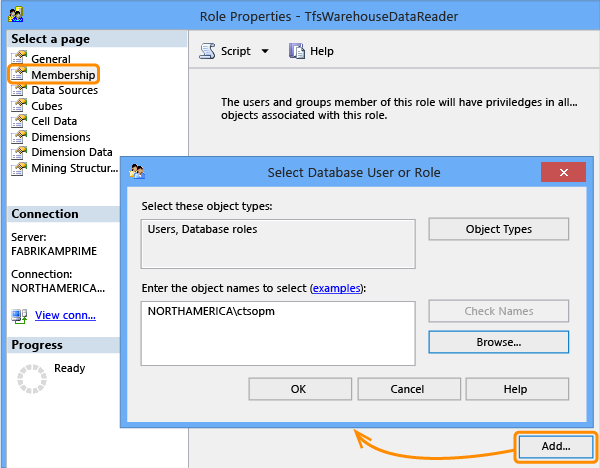Image resolution: width=600 pixels, height=468 pixels.
Task: Confirm with the OK button
Action: pyautogui.click(x=300, y=389)
